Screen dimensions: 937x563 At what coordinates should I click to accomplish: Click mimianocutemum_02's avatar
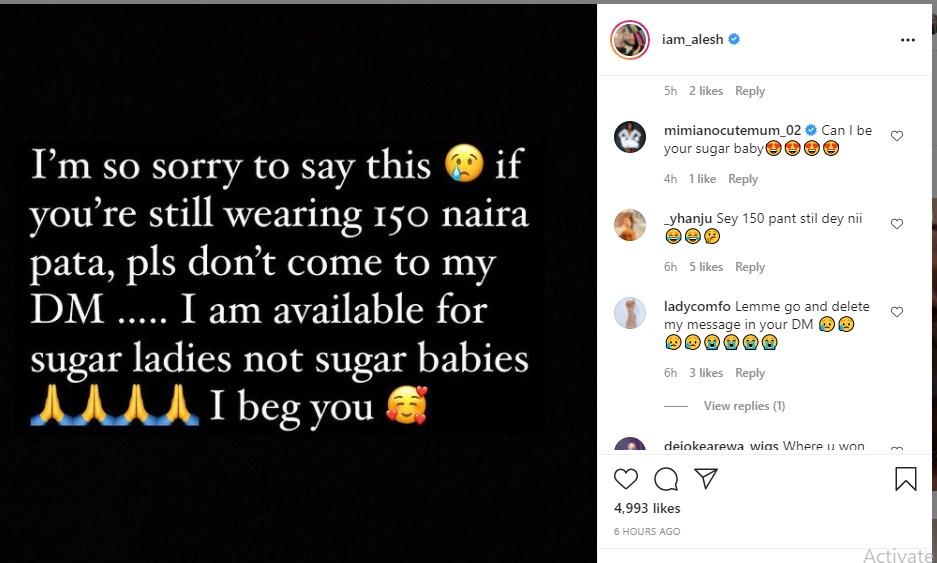tap(630, 137)
